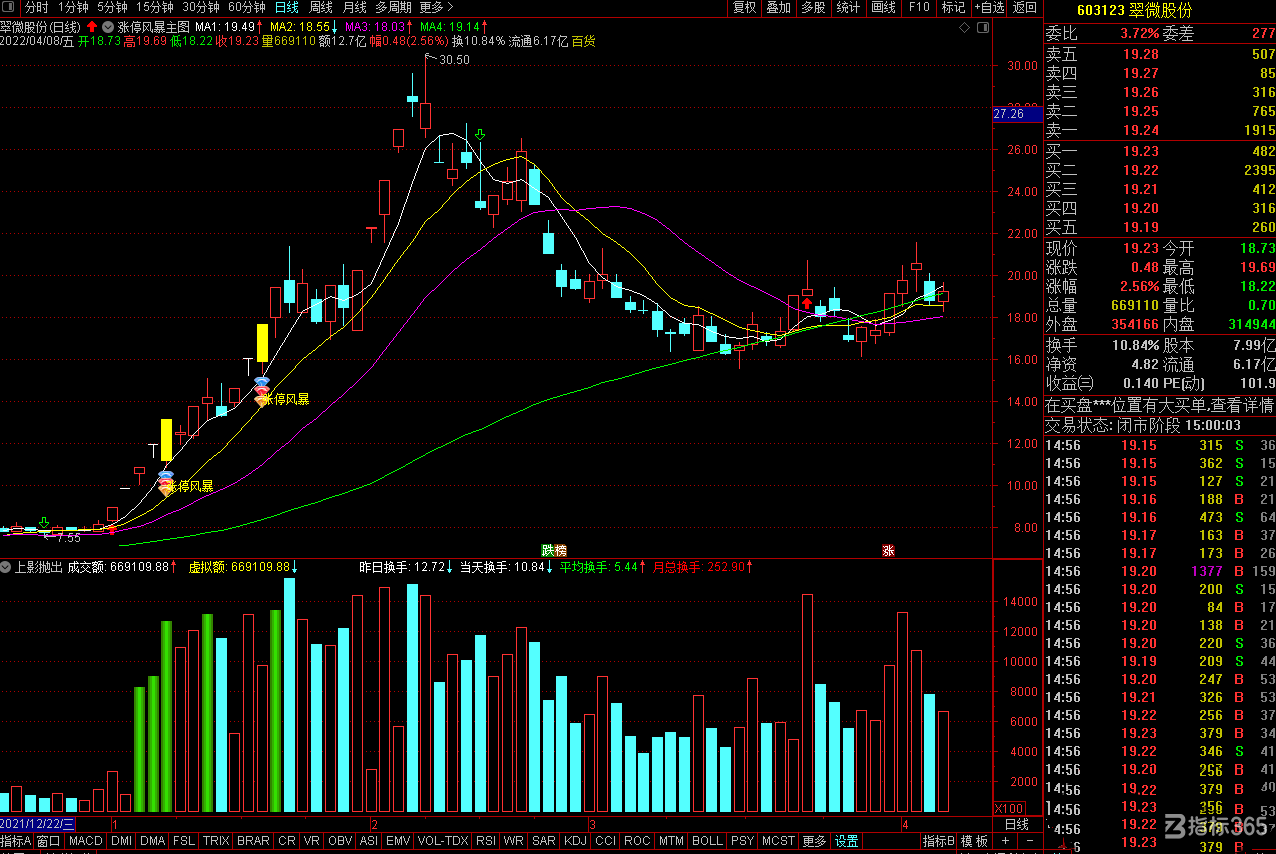Image resolution: width=1276 pixels, height=854 pixels.
Task: Select the FSL indicator tab
Action: pos(184,841)
